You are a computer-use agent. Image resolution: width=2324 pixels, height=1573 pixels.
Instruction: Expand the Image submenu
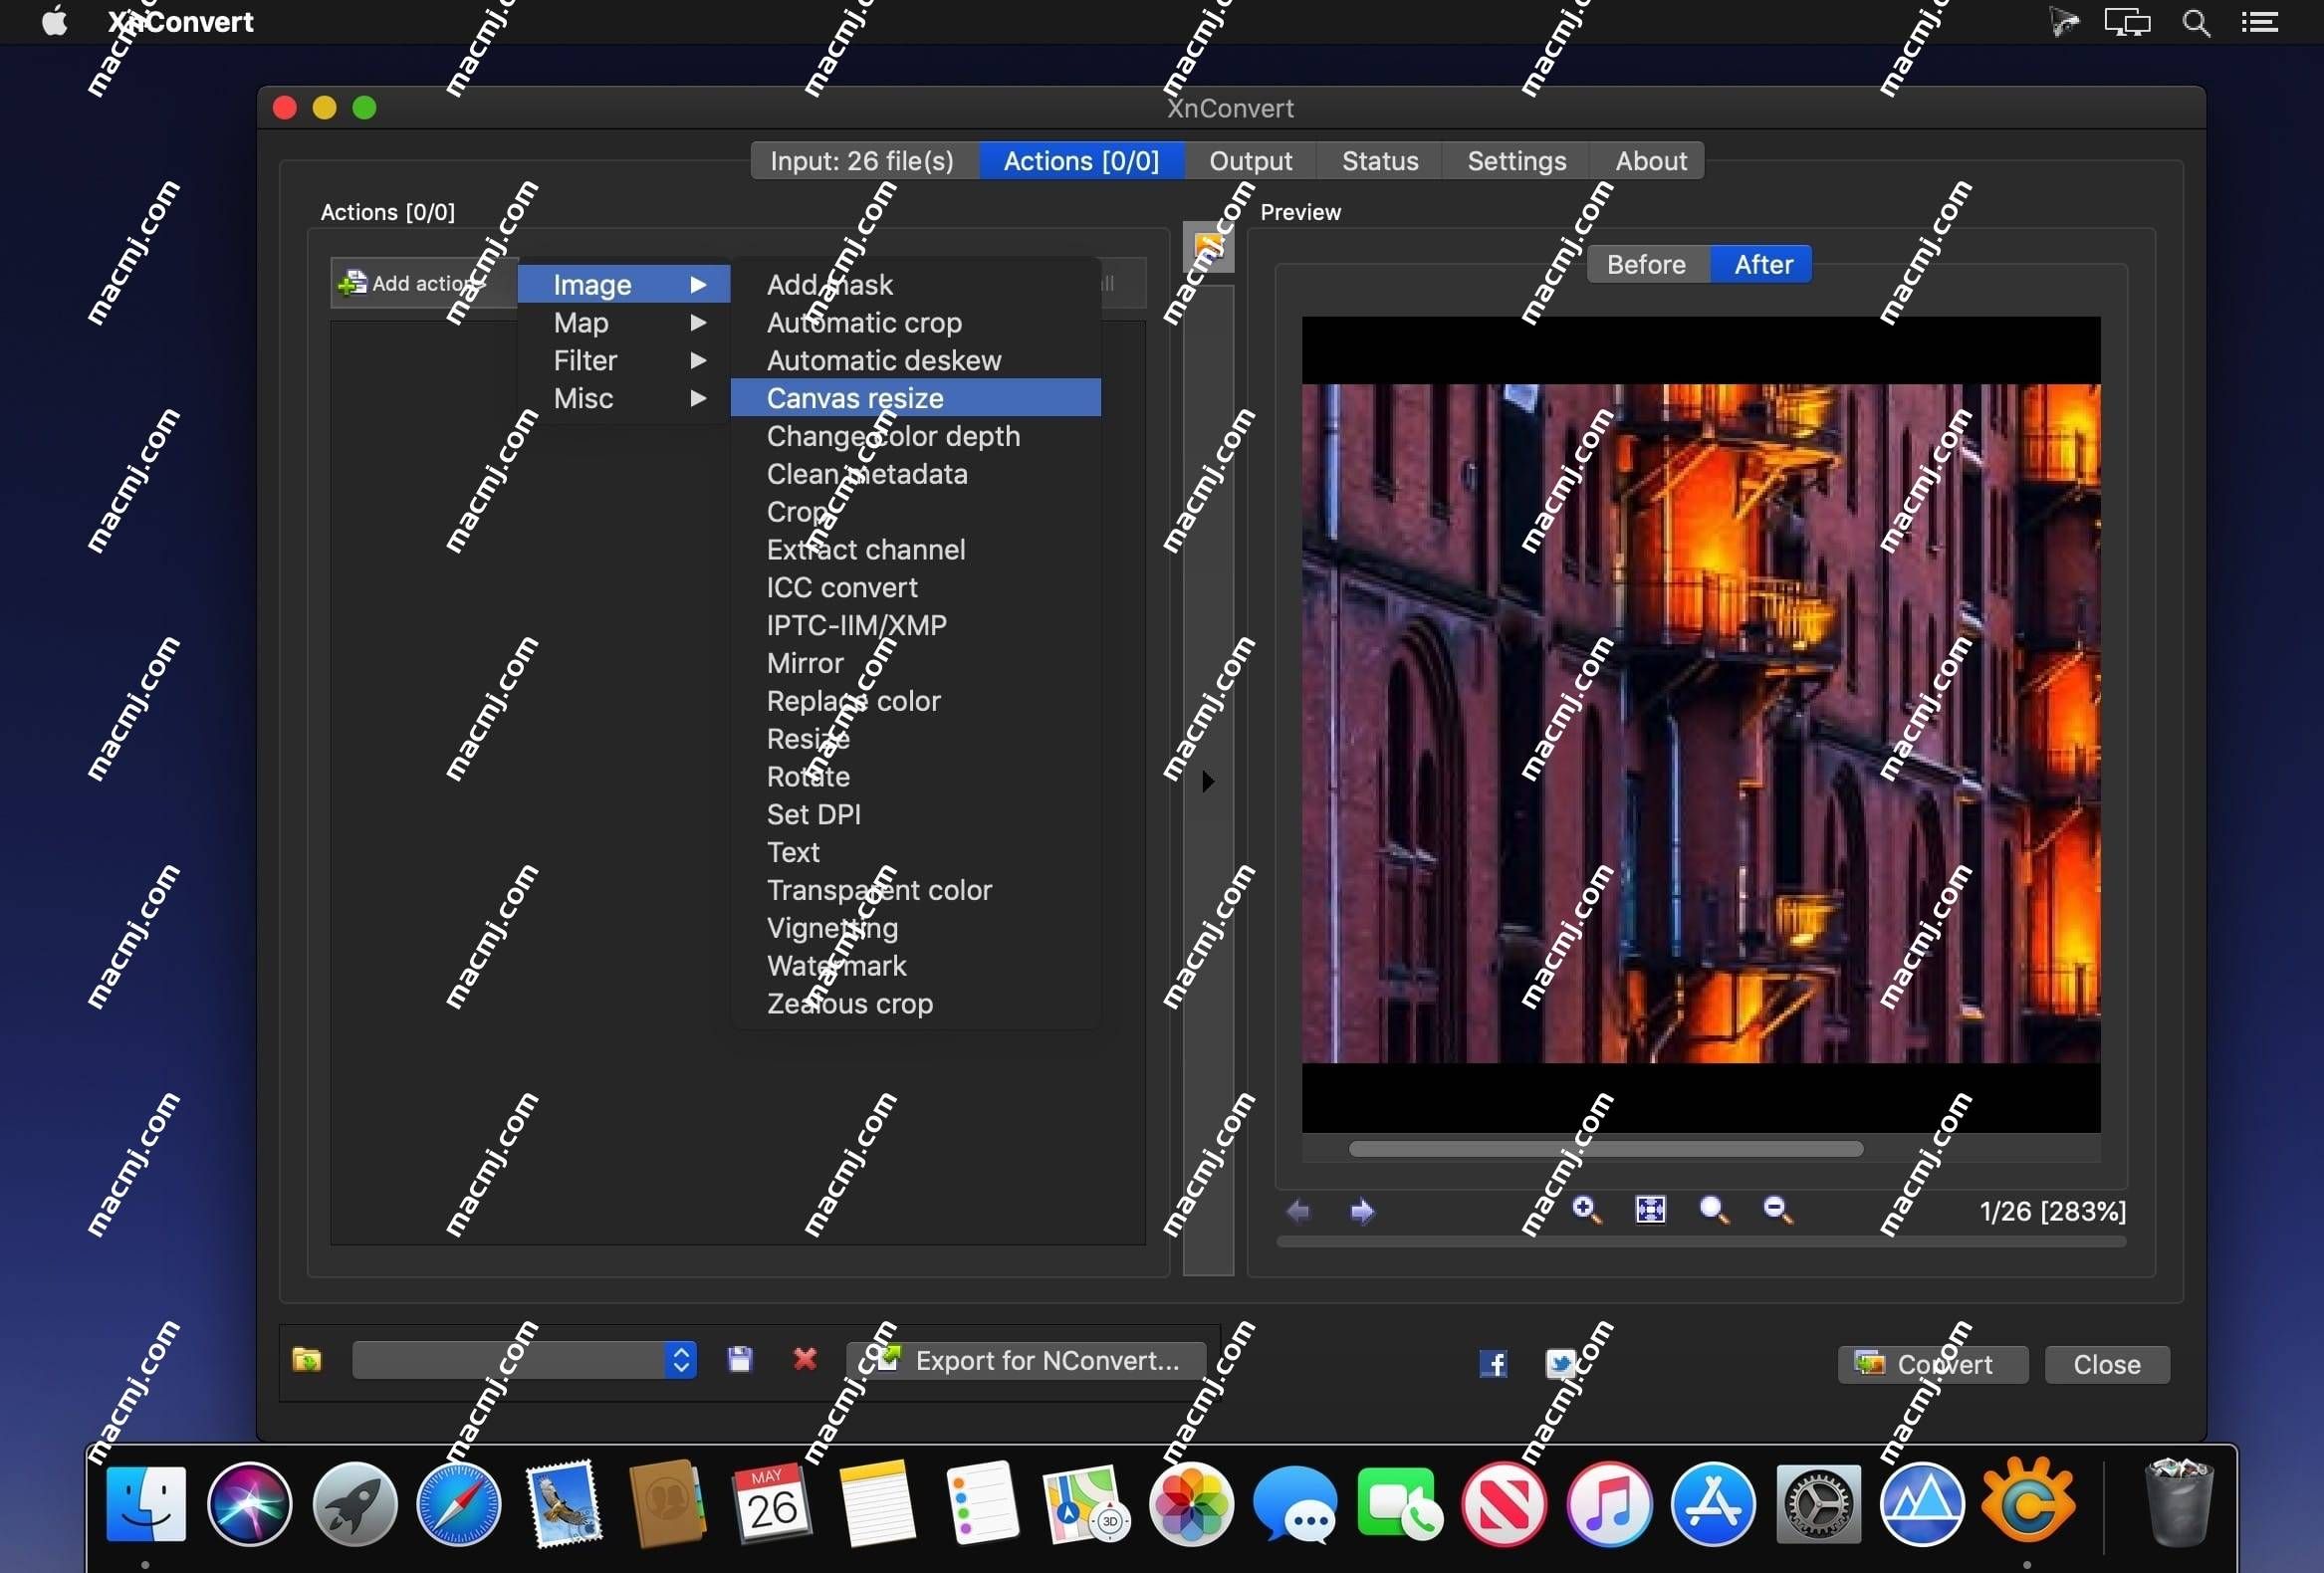pyautogui.click(x=621, y=283)
